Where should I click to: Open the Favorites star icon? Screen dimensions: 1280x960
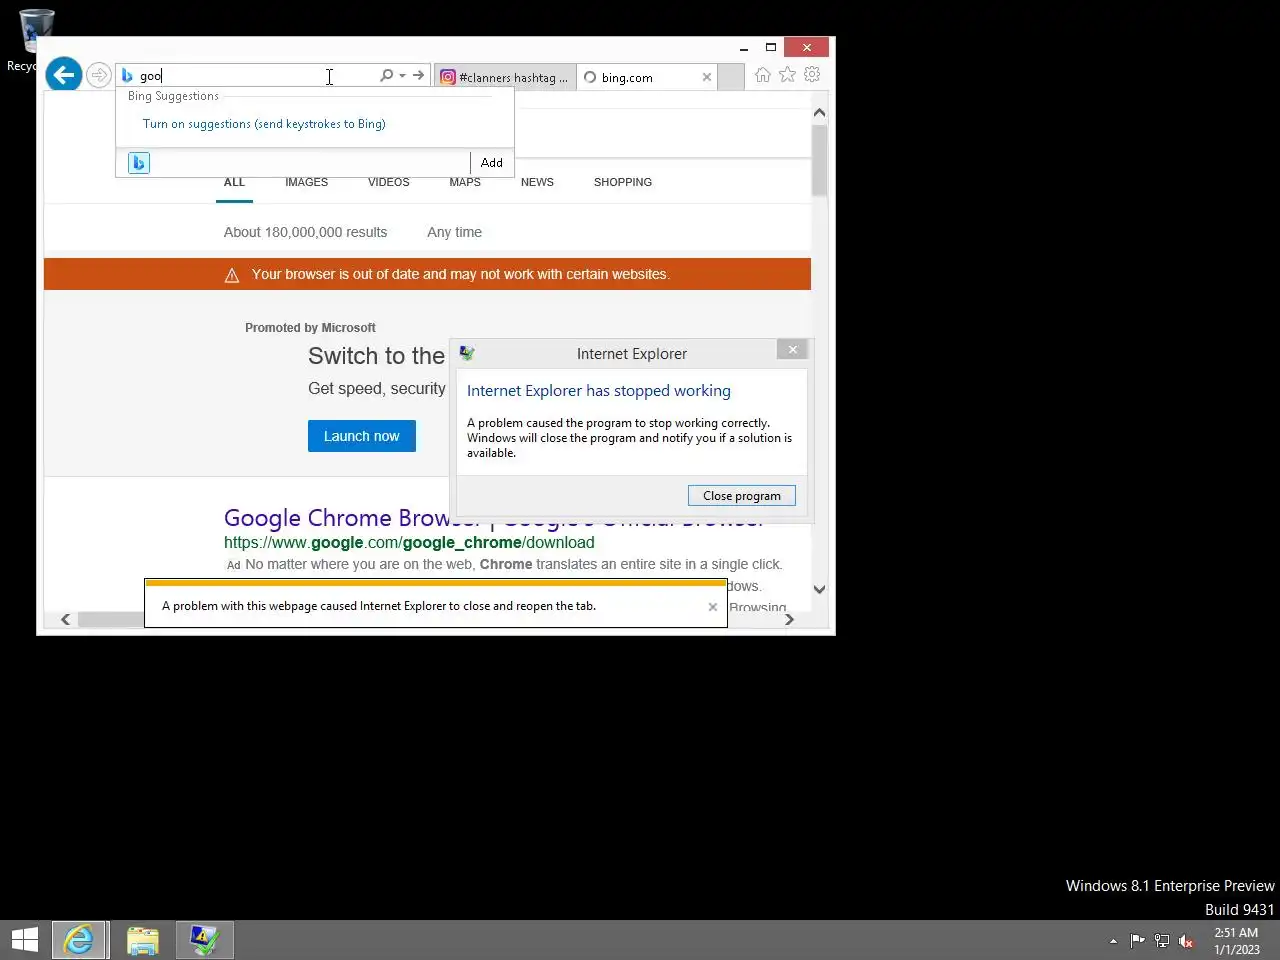tap(788, 75)
